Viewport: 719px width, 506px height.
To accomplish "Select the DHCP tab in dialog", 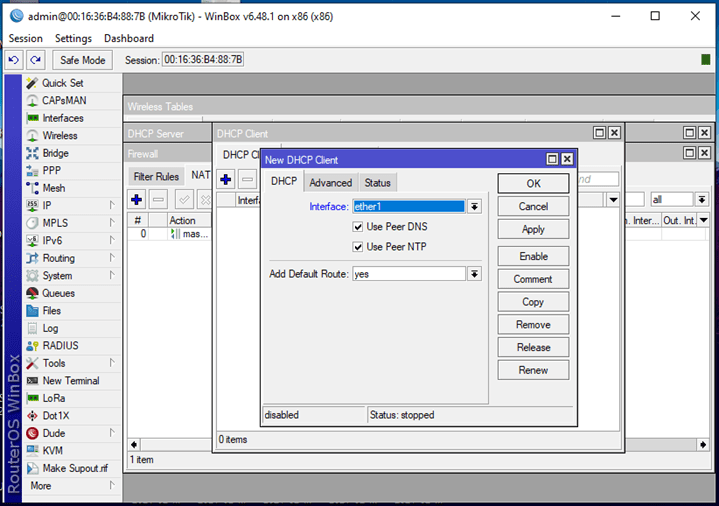I will [284, 181].
